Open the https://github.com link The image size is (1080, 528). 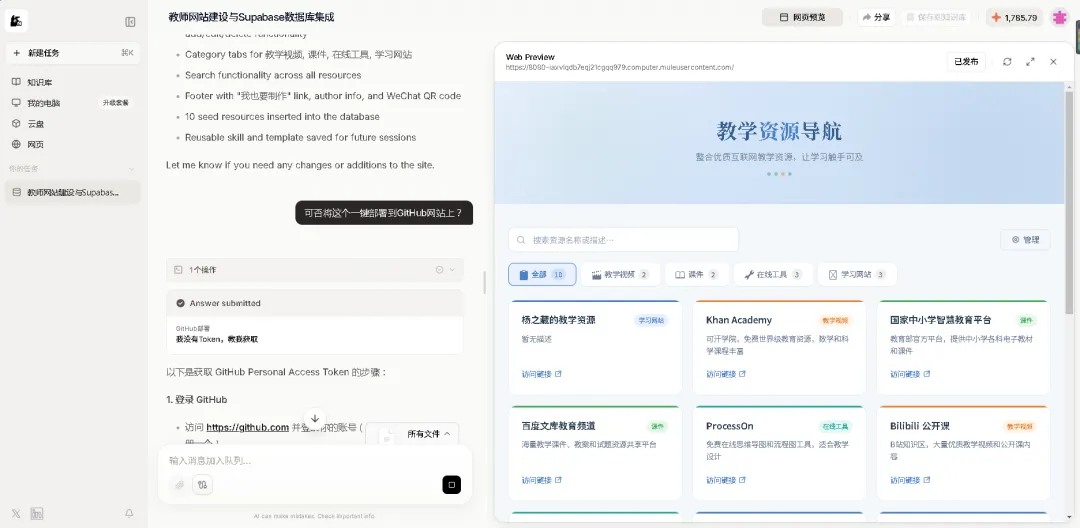tap(247, 427)
